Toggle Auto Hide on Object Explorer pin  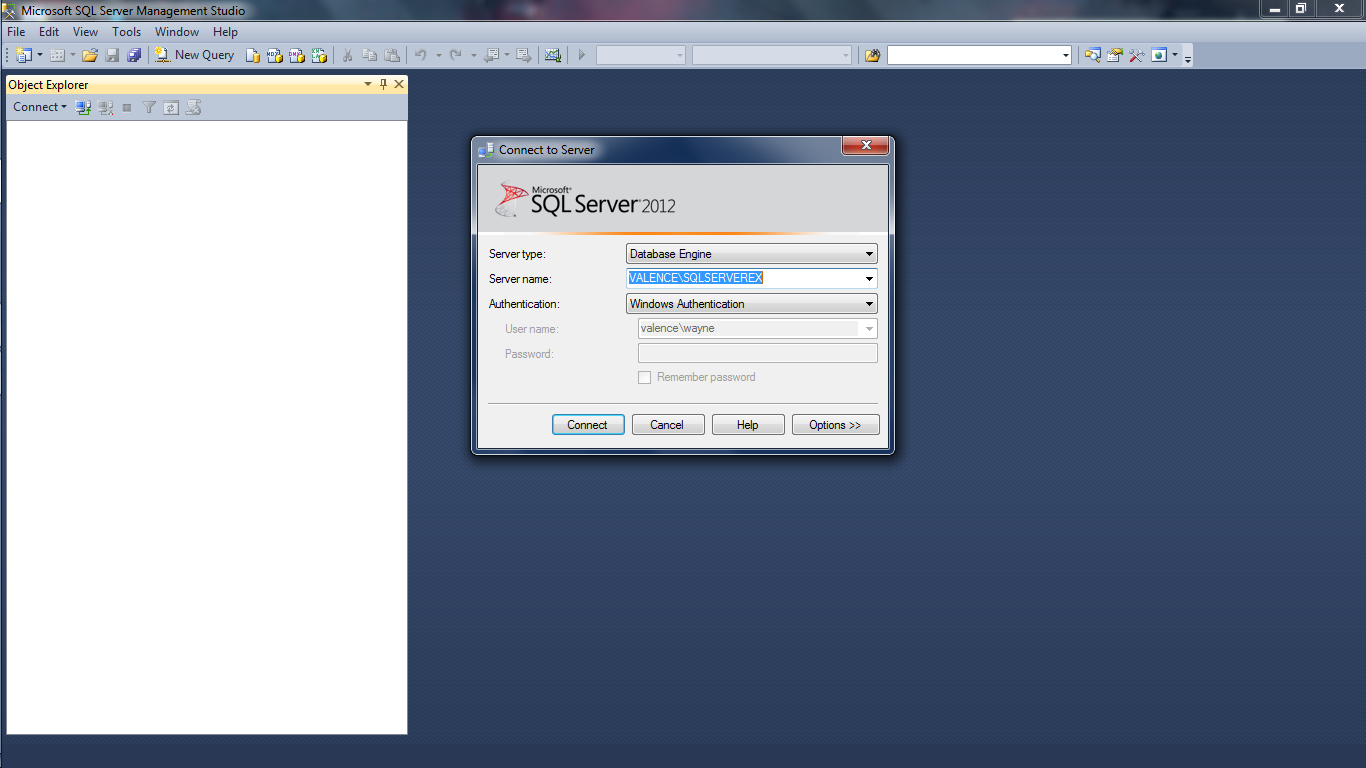click(382, 84)
